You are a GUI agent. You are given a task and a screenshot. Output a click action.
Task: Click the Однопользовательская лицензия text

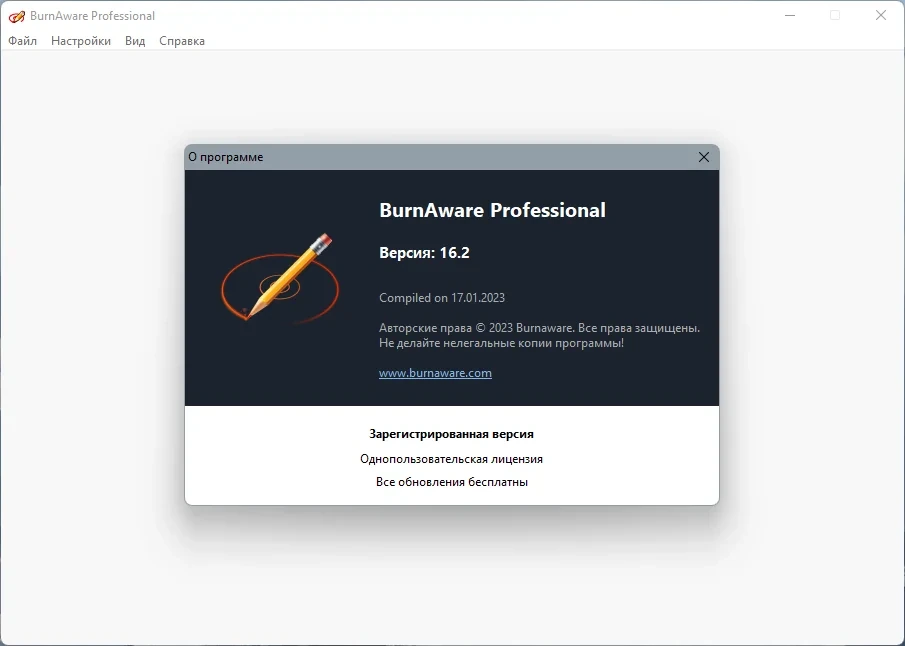tap(451, 459)
